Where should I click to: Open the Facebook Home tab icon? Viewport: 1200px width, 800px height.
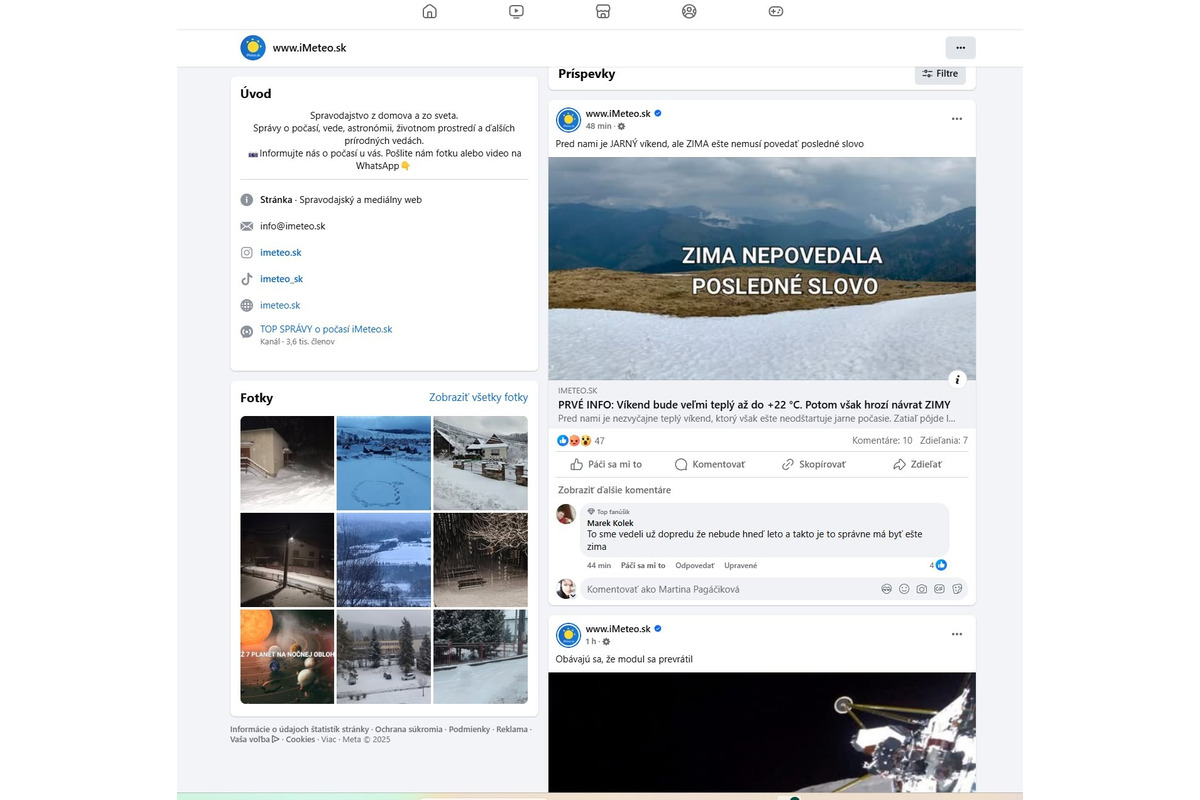pyautogui.click(x=430, y=12)
